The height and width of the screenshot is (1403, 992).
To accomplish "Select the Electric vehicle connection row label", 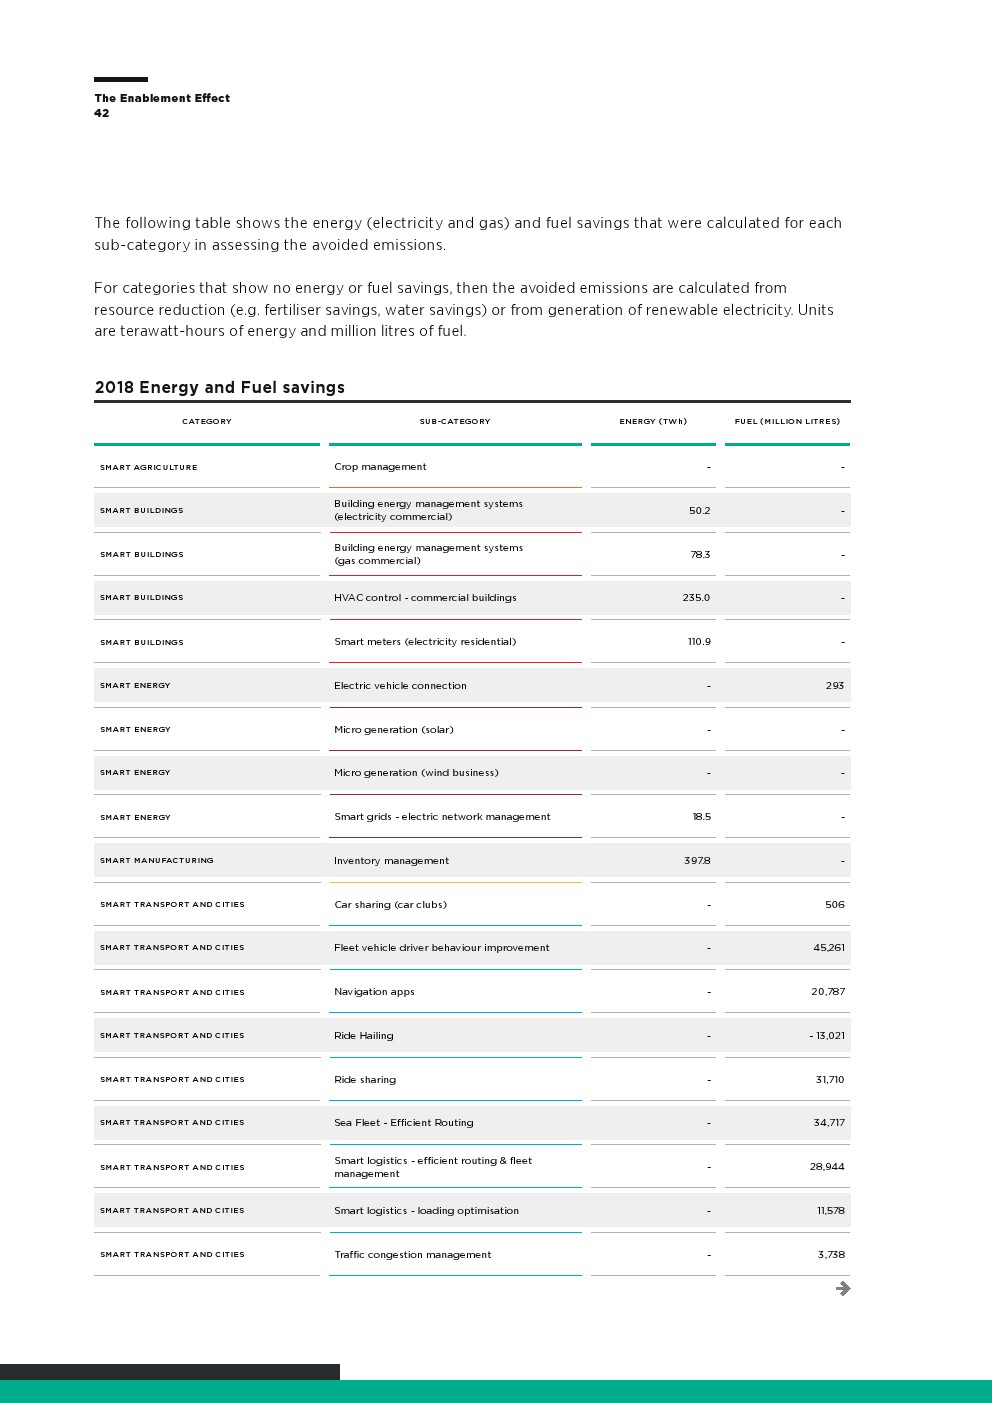I will (x=400, y=686).
